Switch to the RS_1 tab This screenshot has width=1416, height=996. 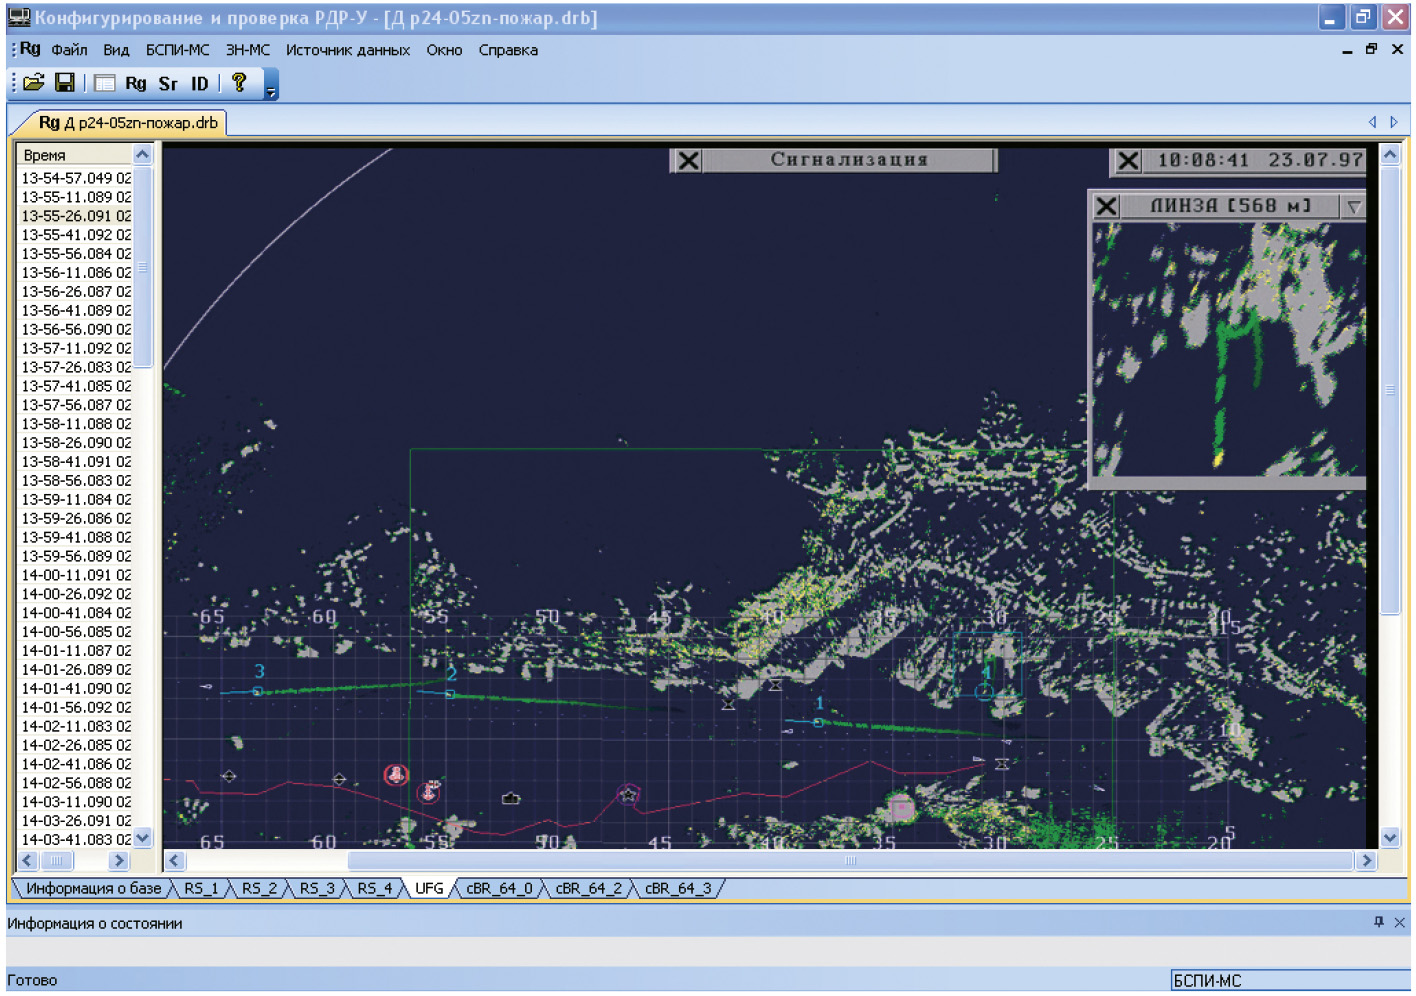pyautogui.click(x=201, y=888)
